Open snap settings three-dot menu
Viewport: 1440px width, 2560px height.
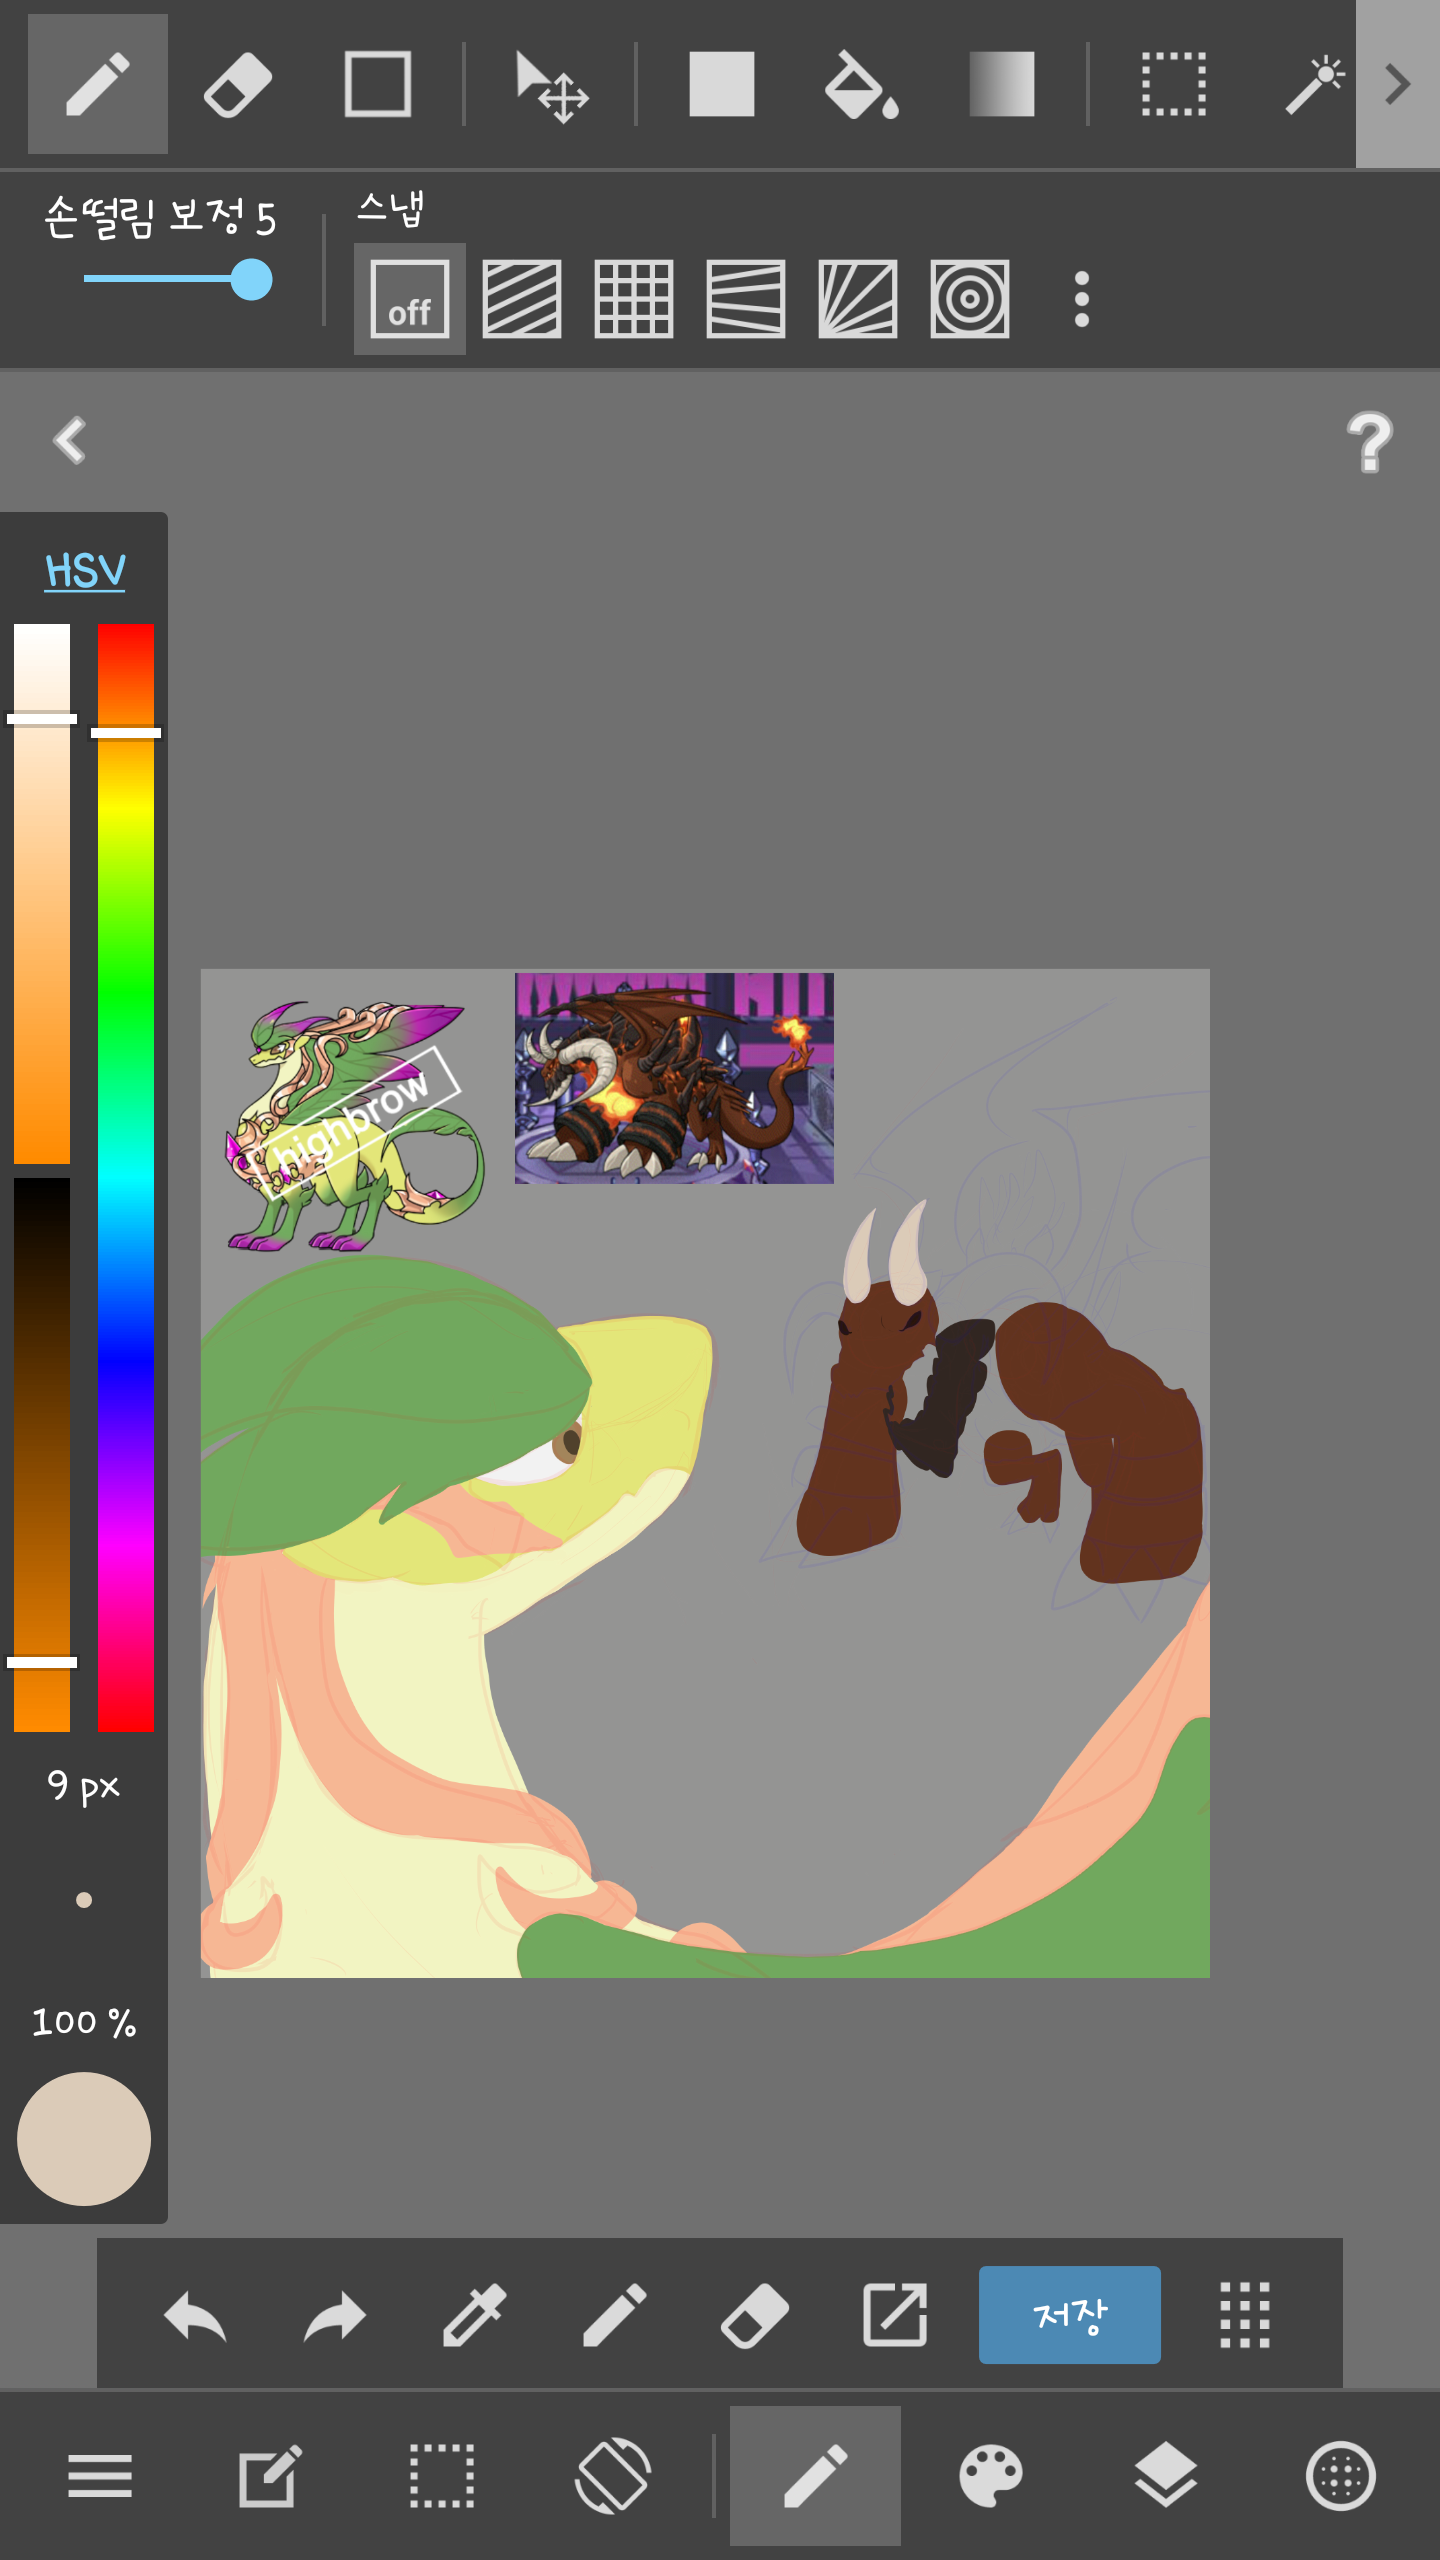[1081, 299]
